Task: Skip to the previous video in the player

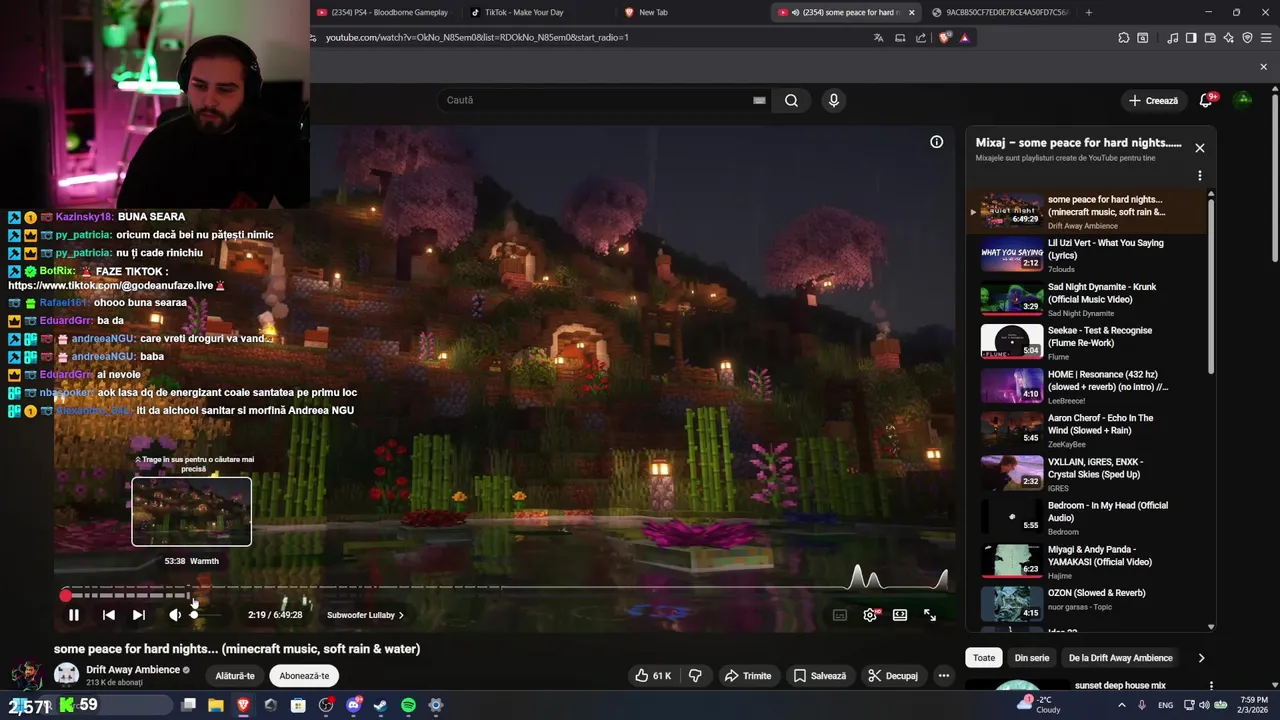Action: click(109, 615)
